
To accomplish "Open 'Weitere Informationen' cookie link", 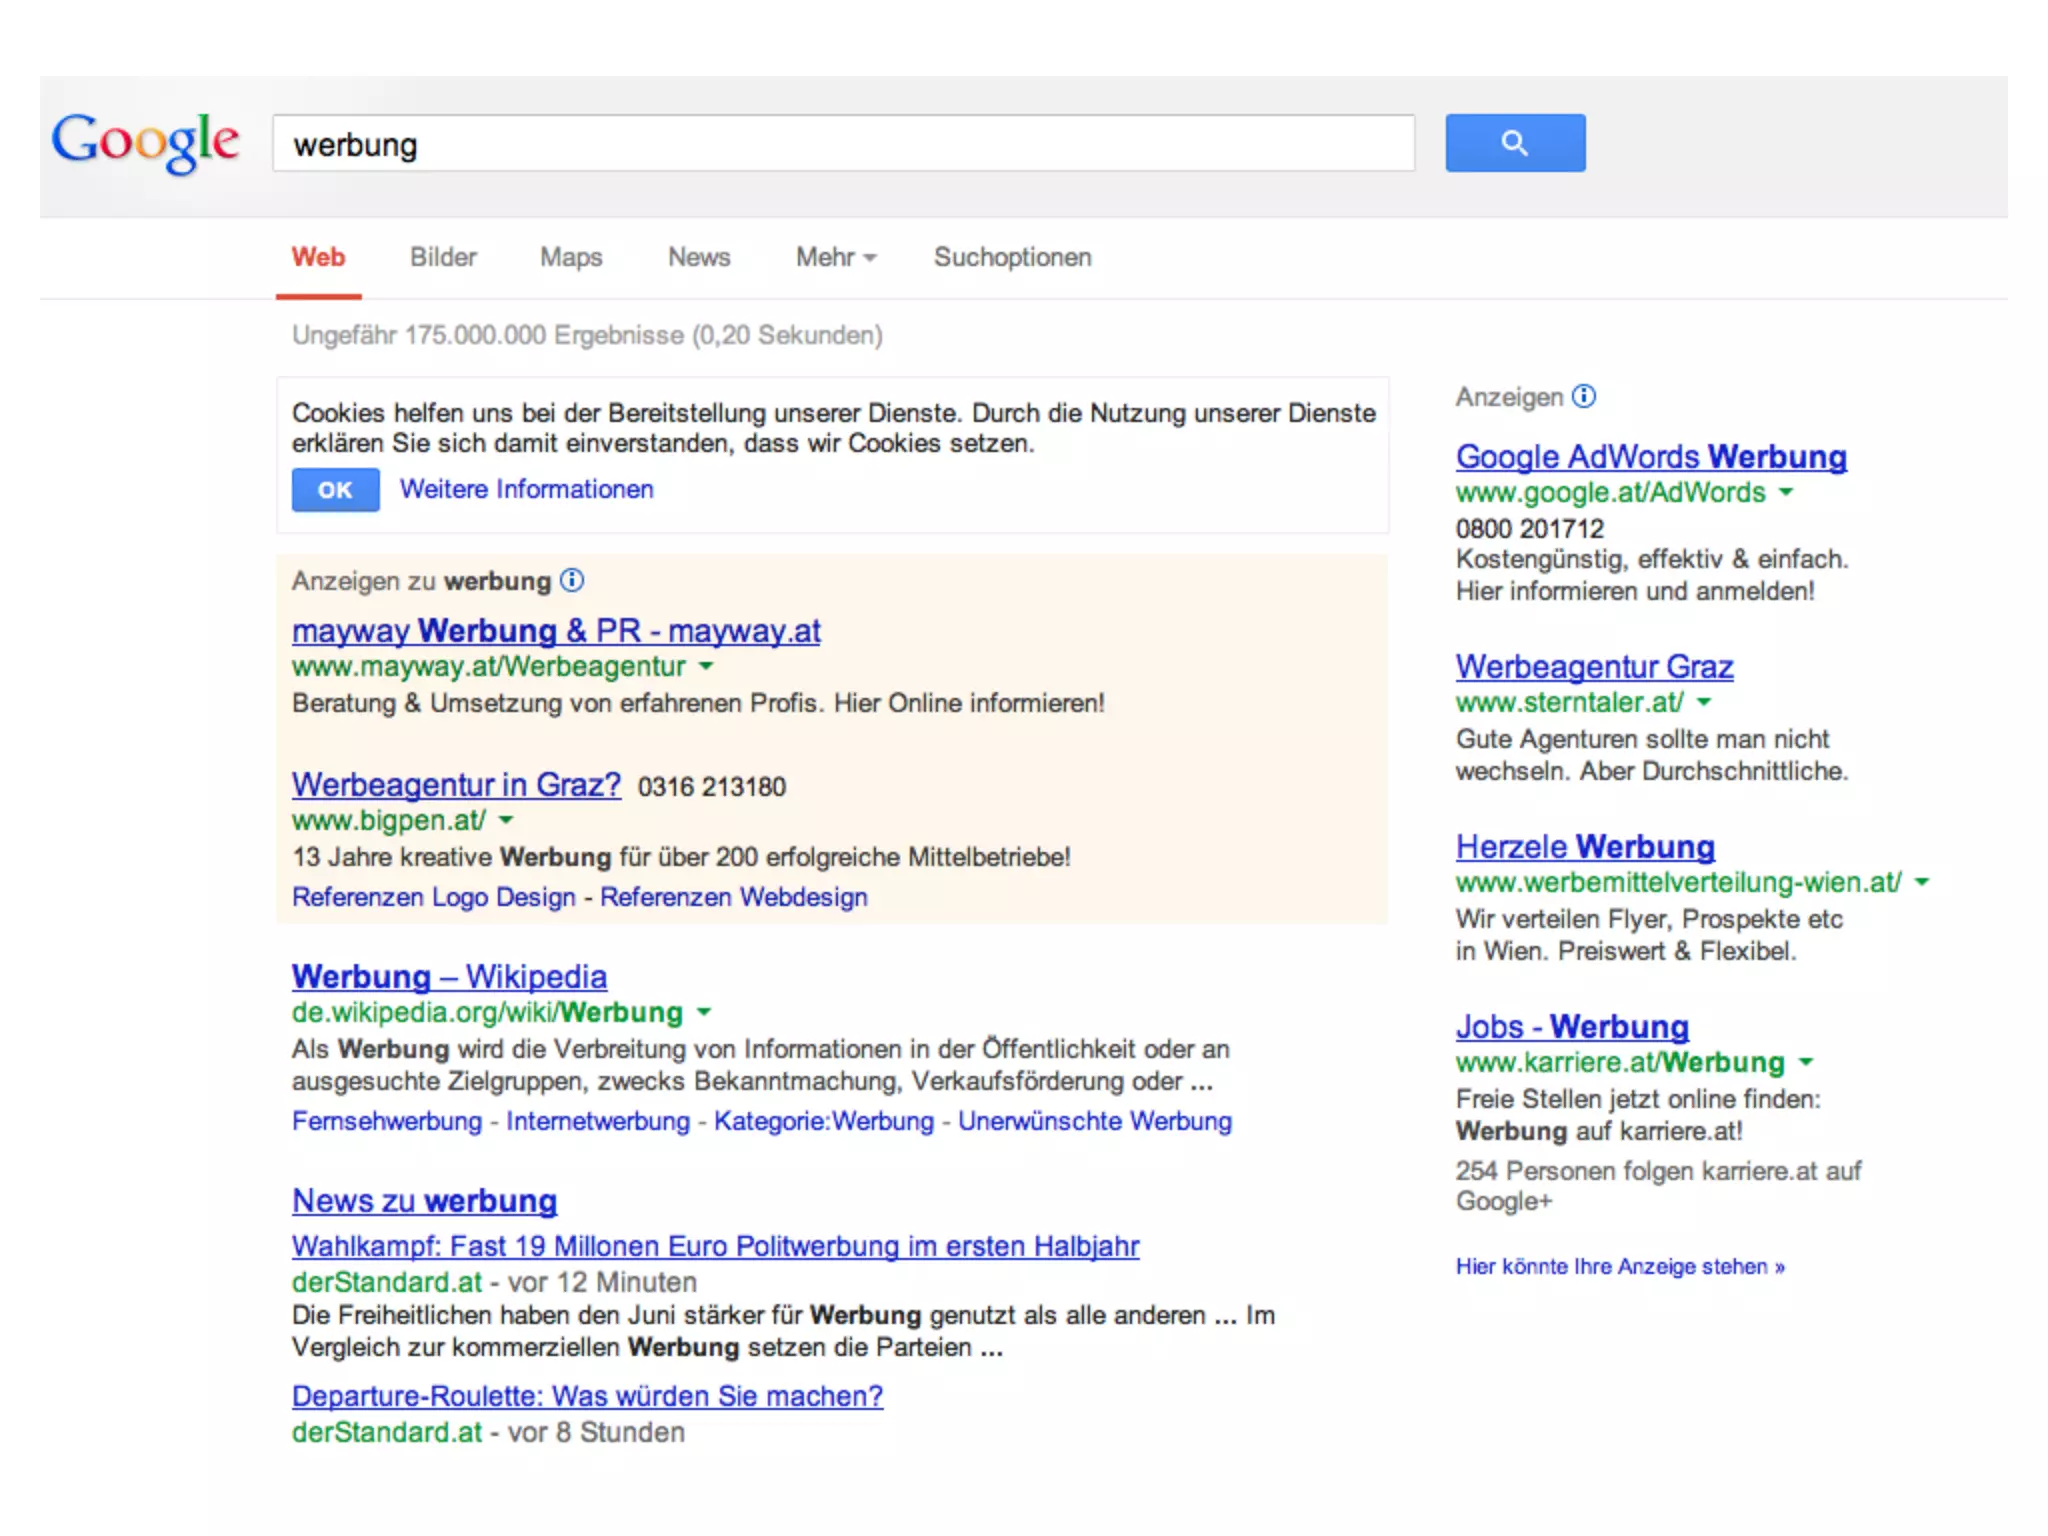I will 526,489.
